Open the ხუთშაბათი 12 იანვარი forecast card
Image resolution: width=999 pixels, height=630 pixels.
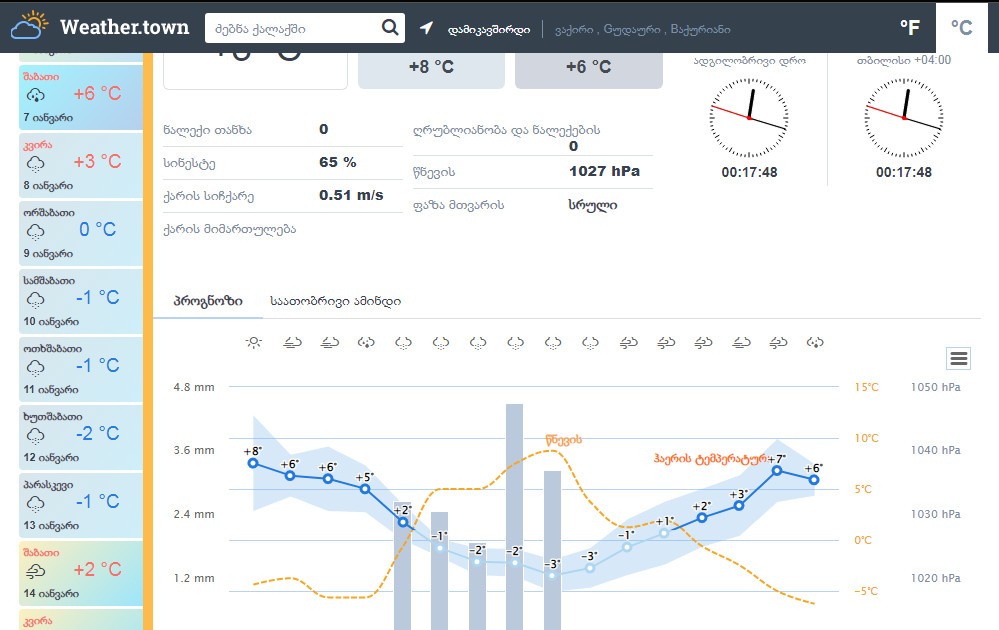tap(81, 438)
